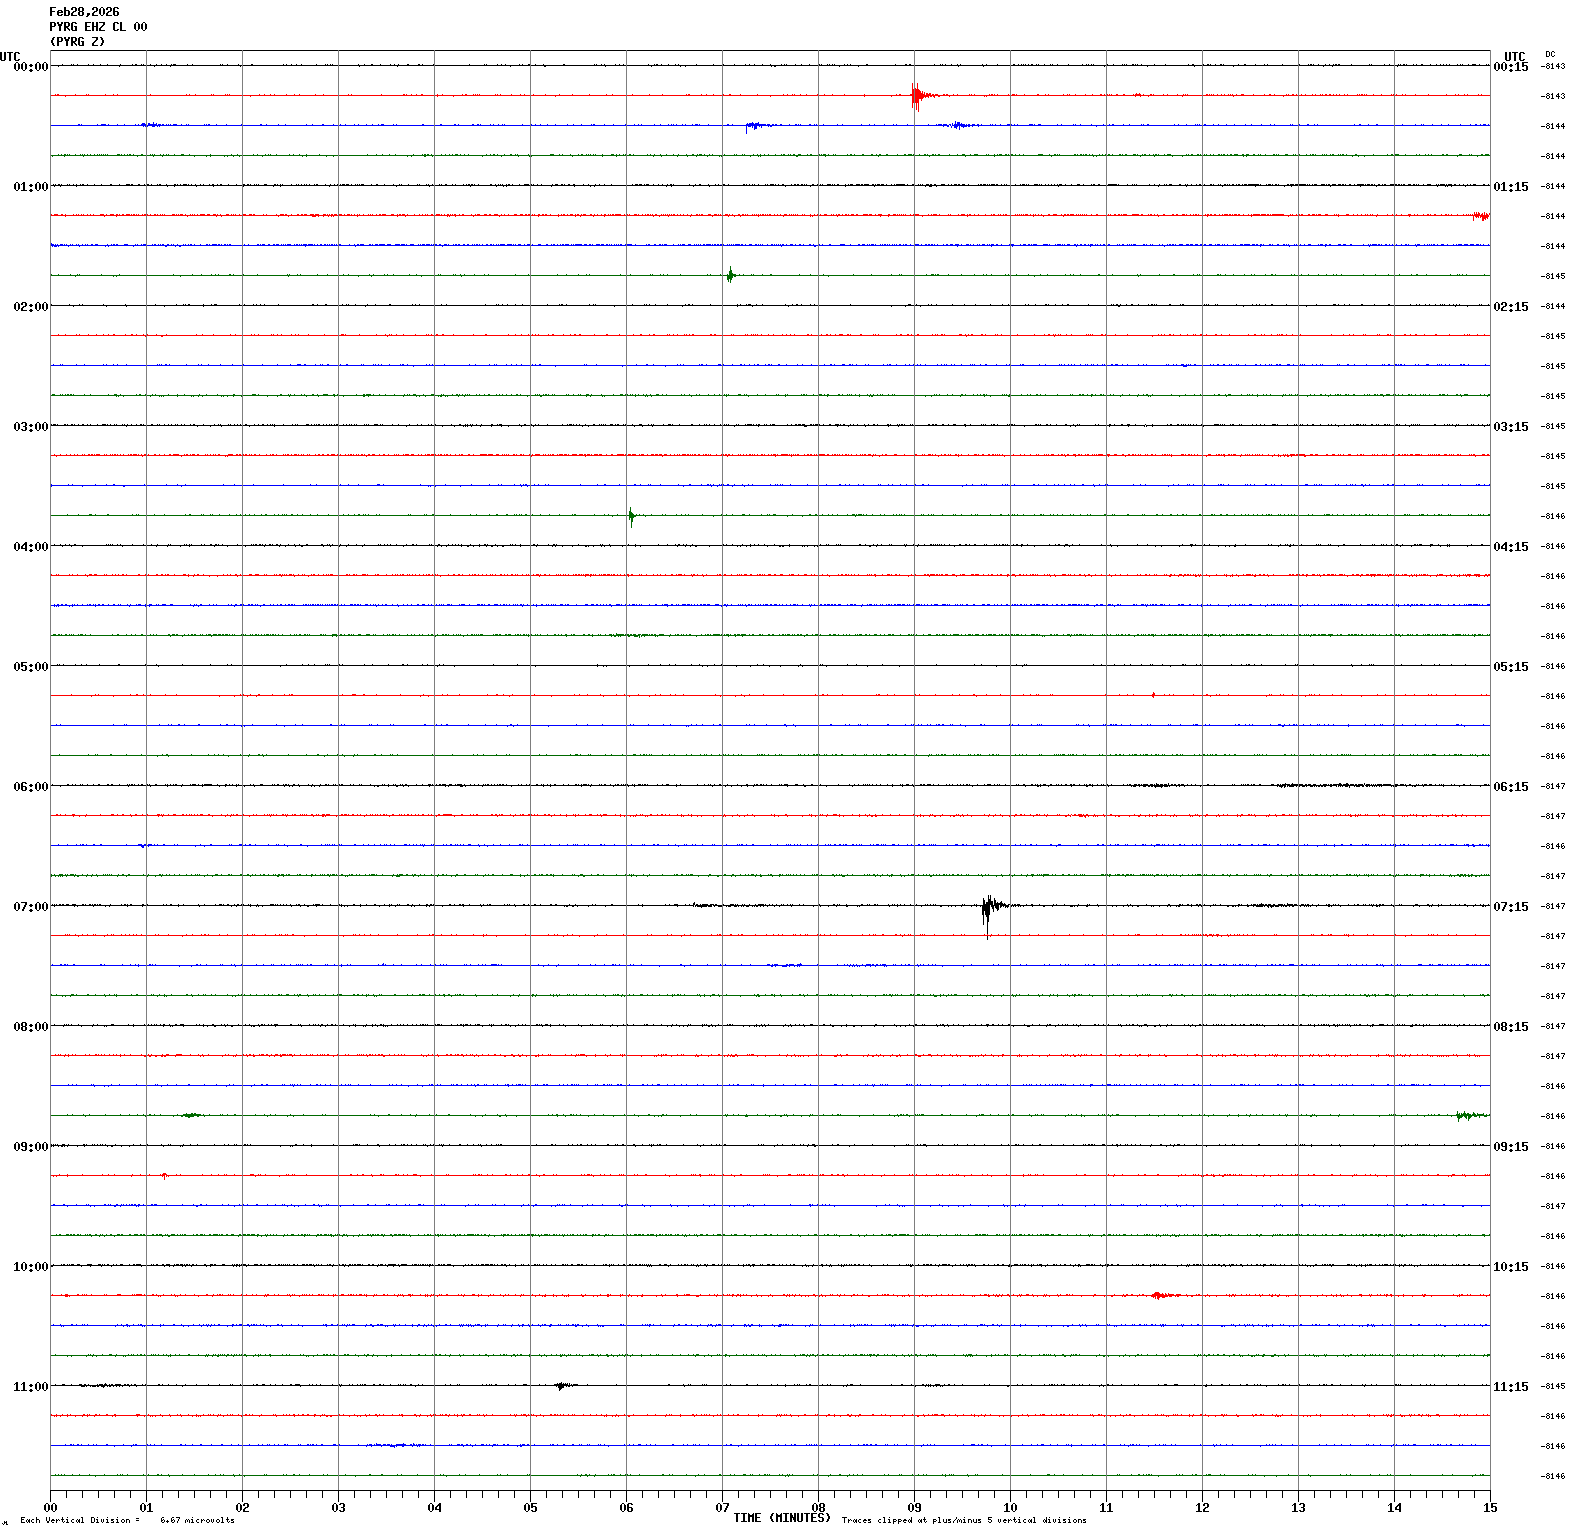1570x1534 pixels.
Task: Click the 15 minute axis tick label
Action: click(x=1489, y=1508)
